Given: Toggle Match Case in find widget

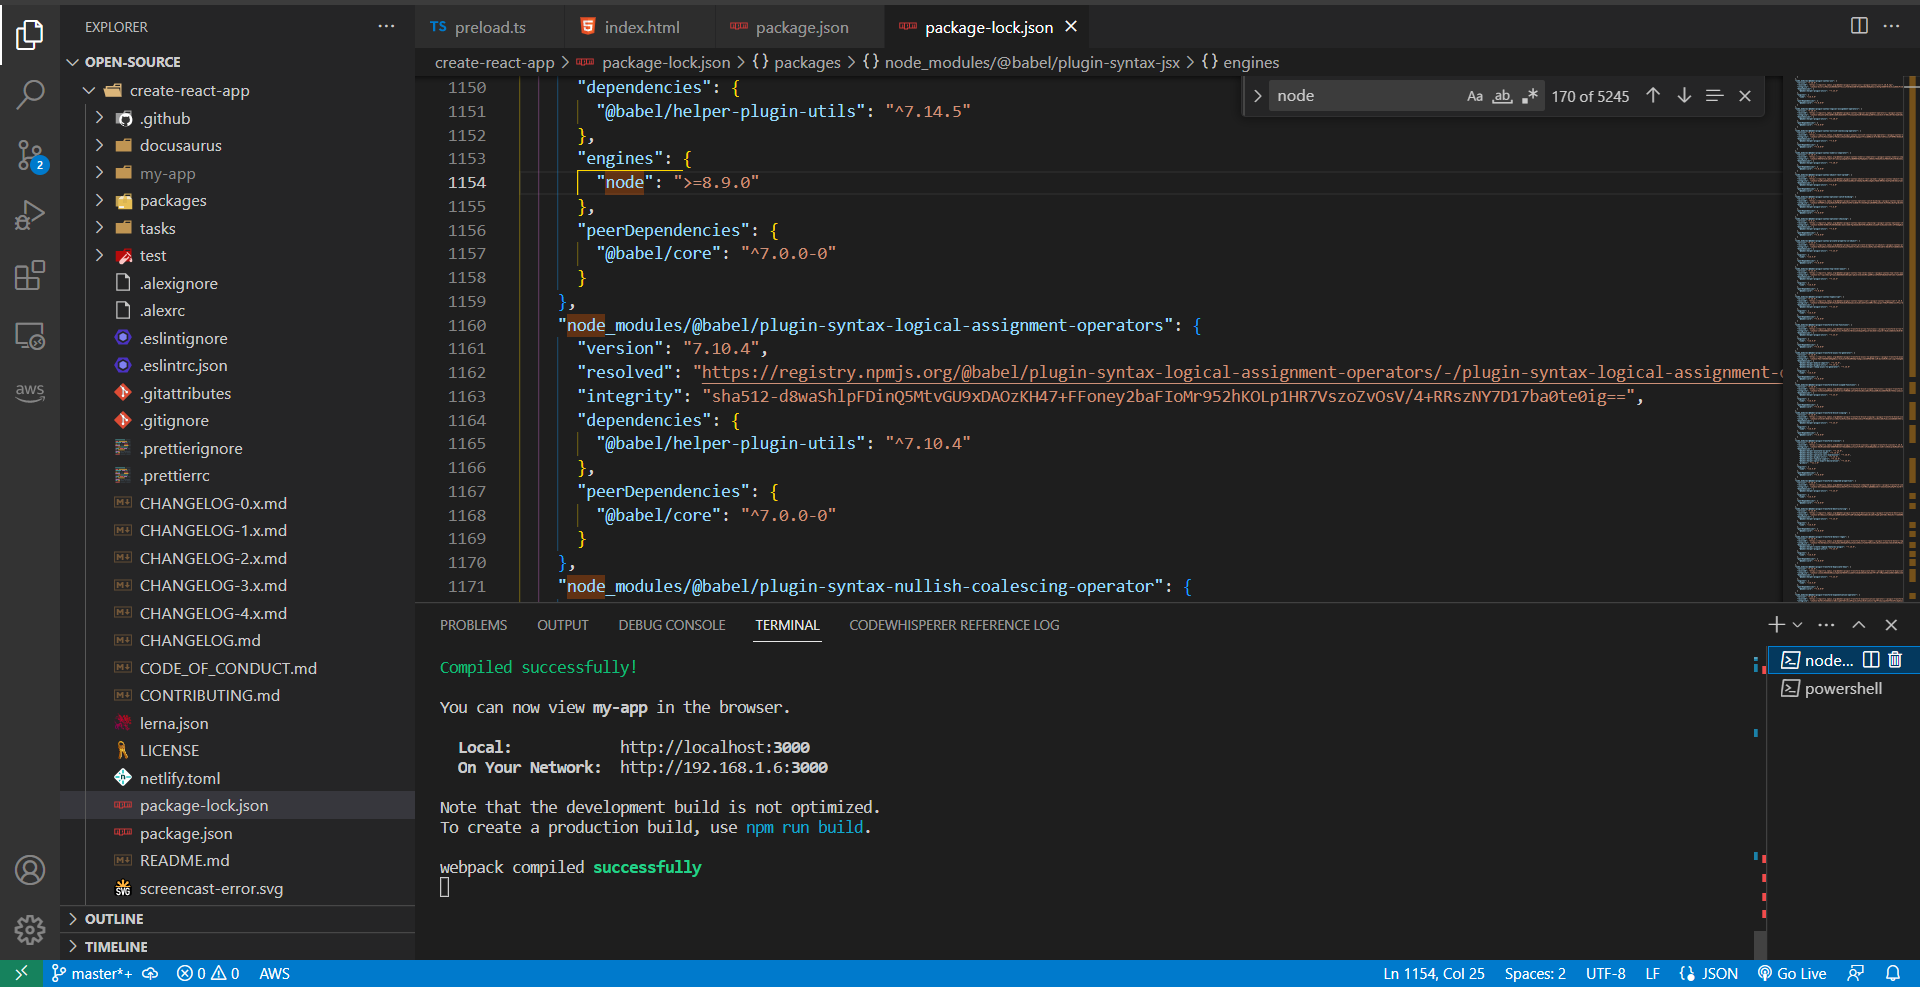Looking at the screenshot, I should point(1475,96).
